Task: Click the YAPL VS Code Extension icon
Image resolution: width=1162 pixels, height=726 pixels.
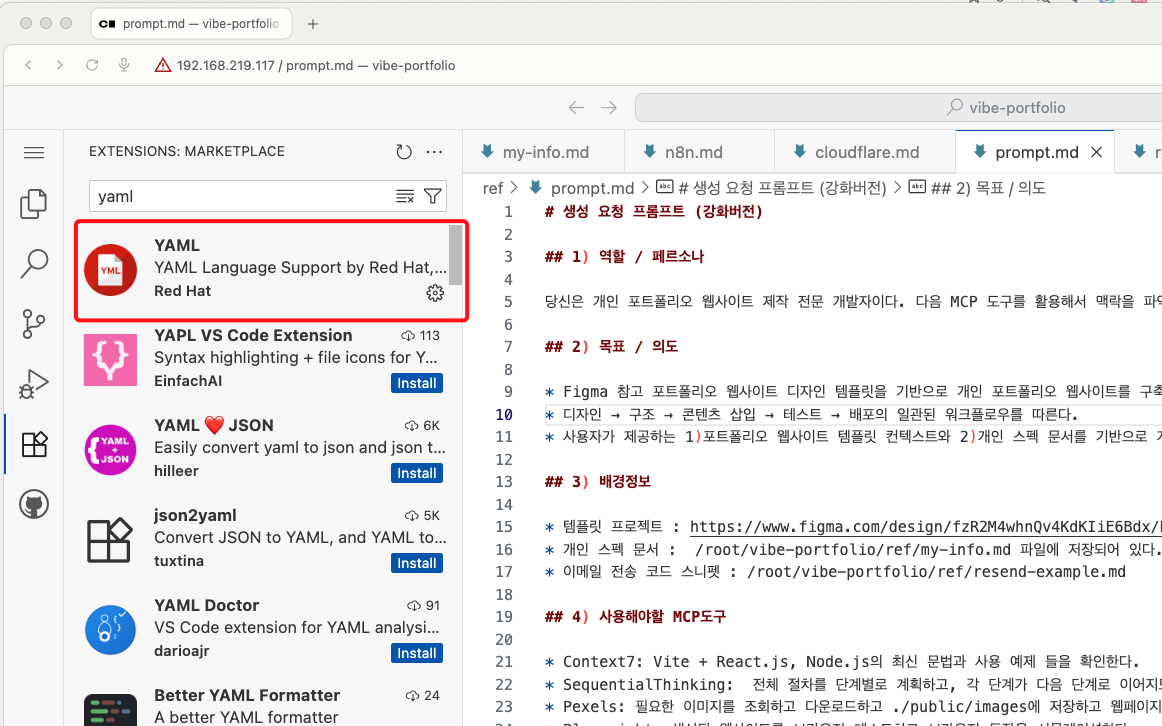Action: 110,360
